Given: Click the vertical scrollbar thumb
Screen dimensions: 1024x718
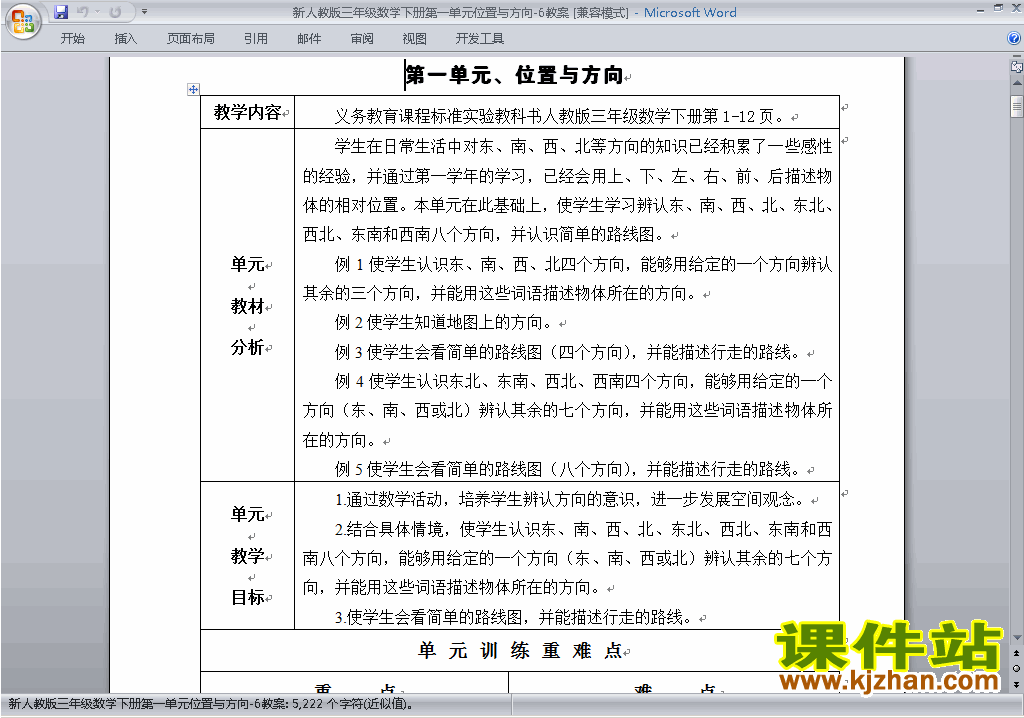Looking at the screenshot, I should [x=1017, y=106].
